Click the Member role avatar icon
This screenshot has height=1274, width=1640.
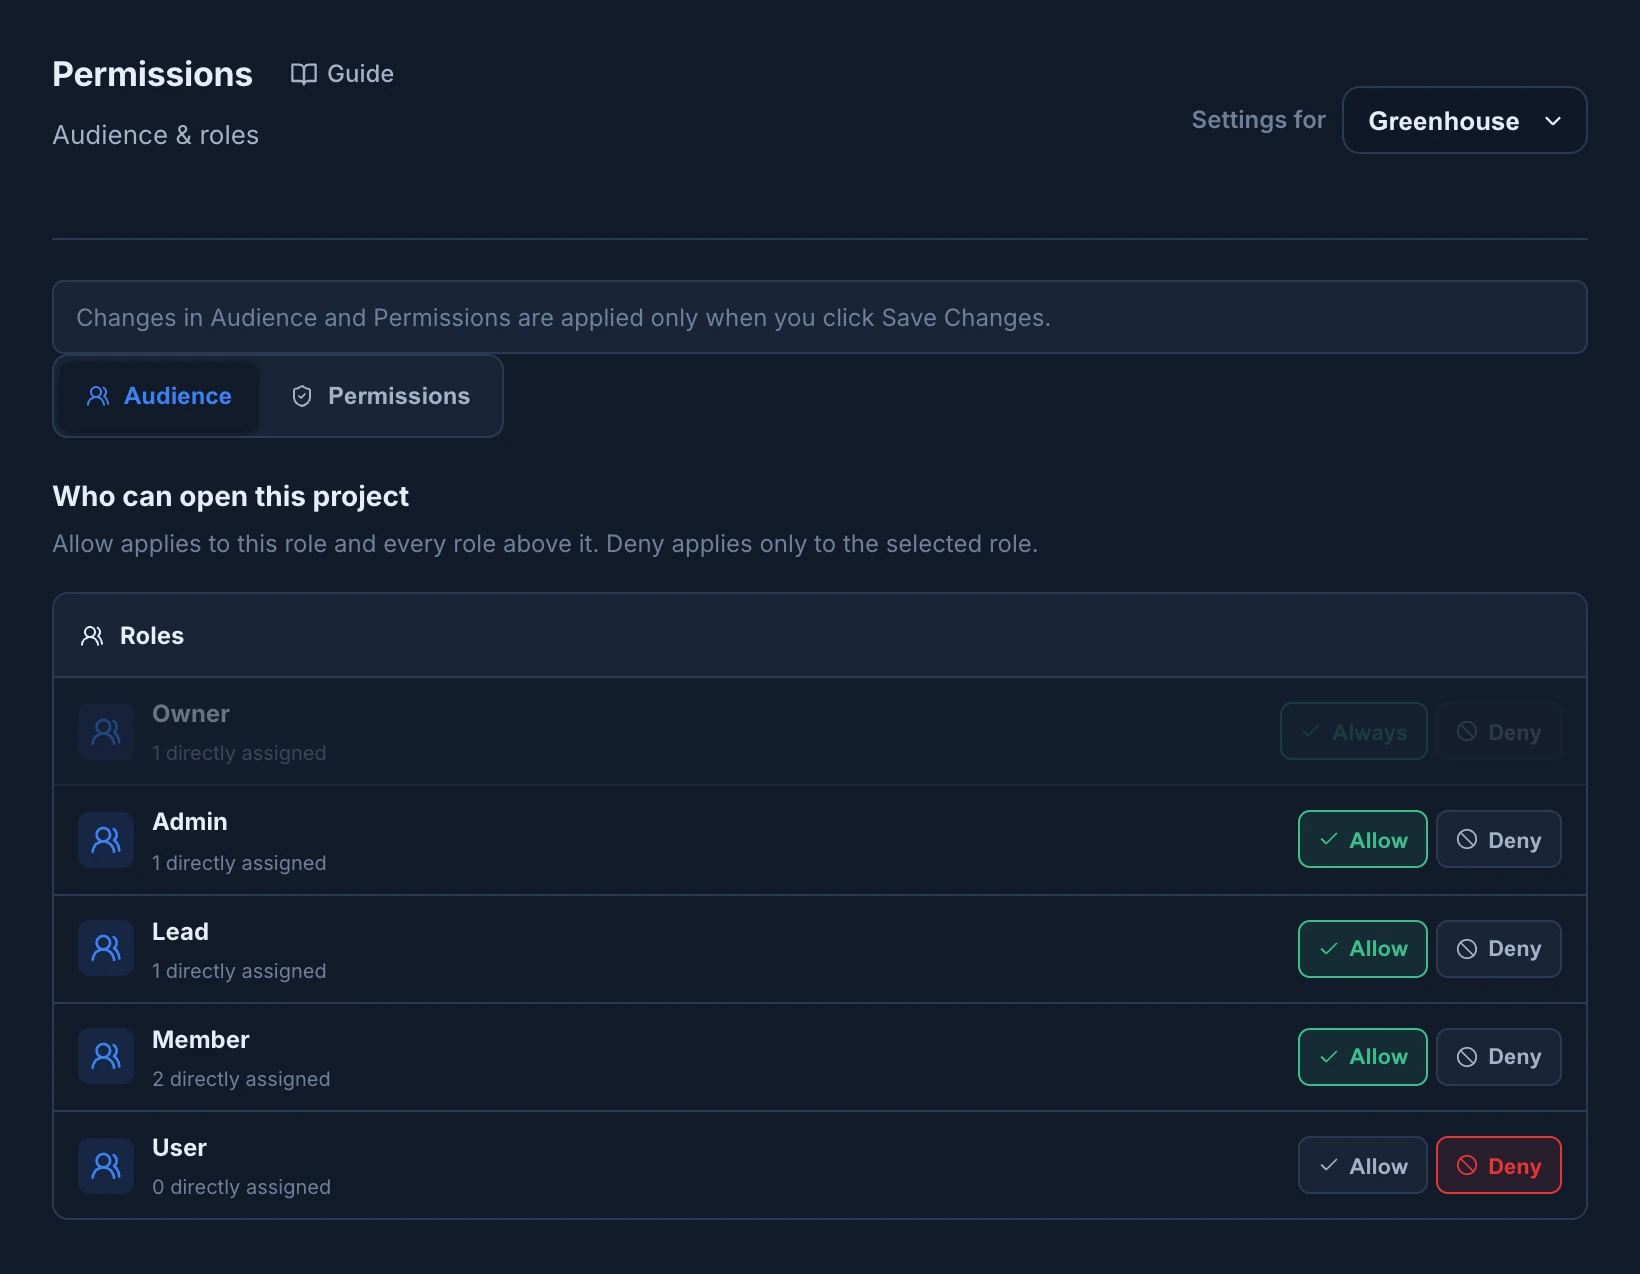[x=106, y=1056]
